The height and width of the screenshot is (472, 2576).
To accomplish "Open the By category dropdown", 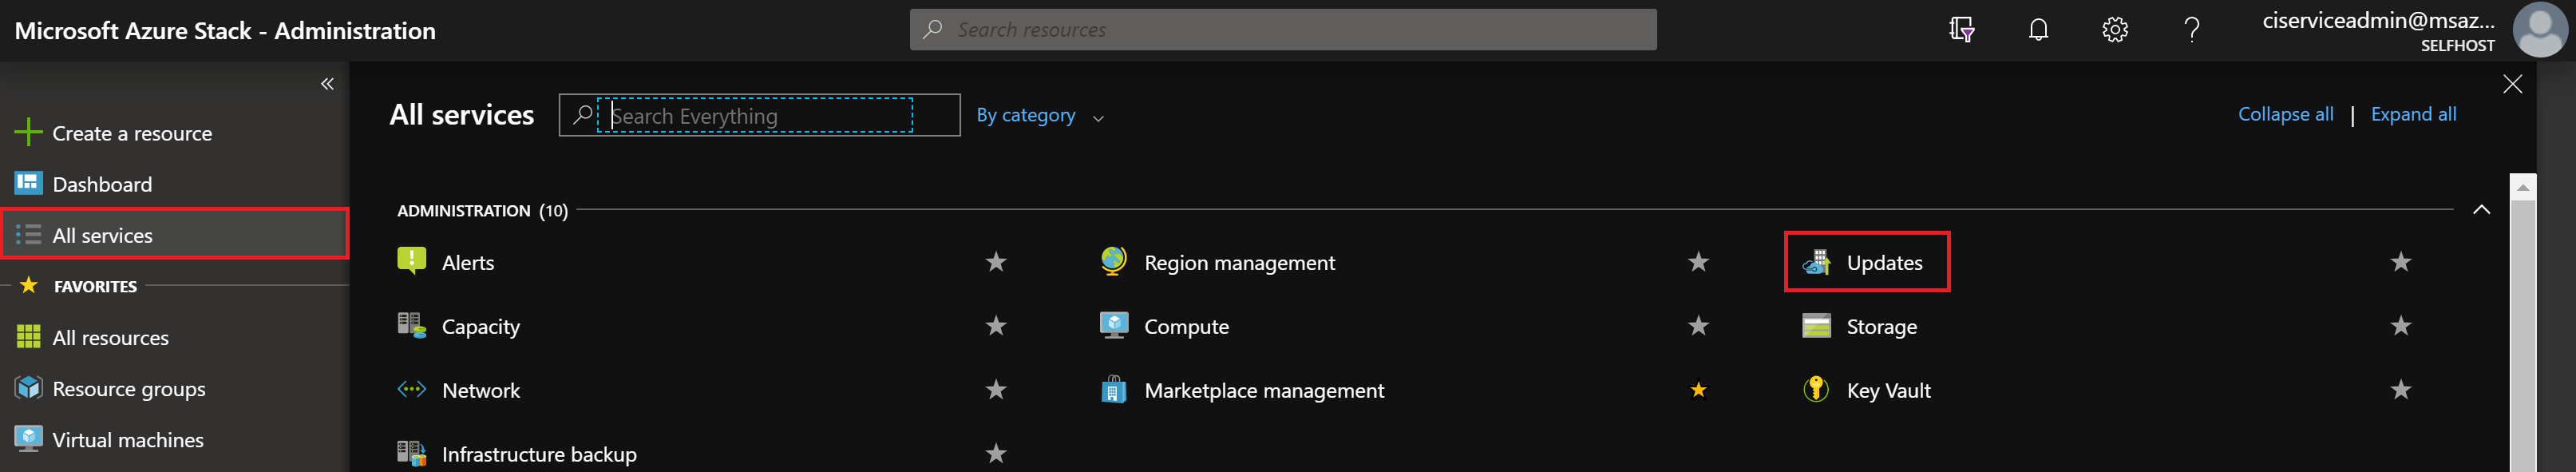I will coord(1039,116).
